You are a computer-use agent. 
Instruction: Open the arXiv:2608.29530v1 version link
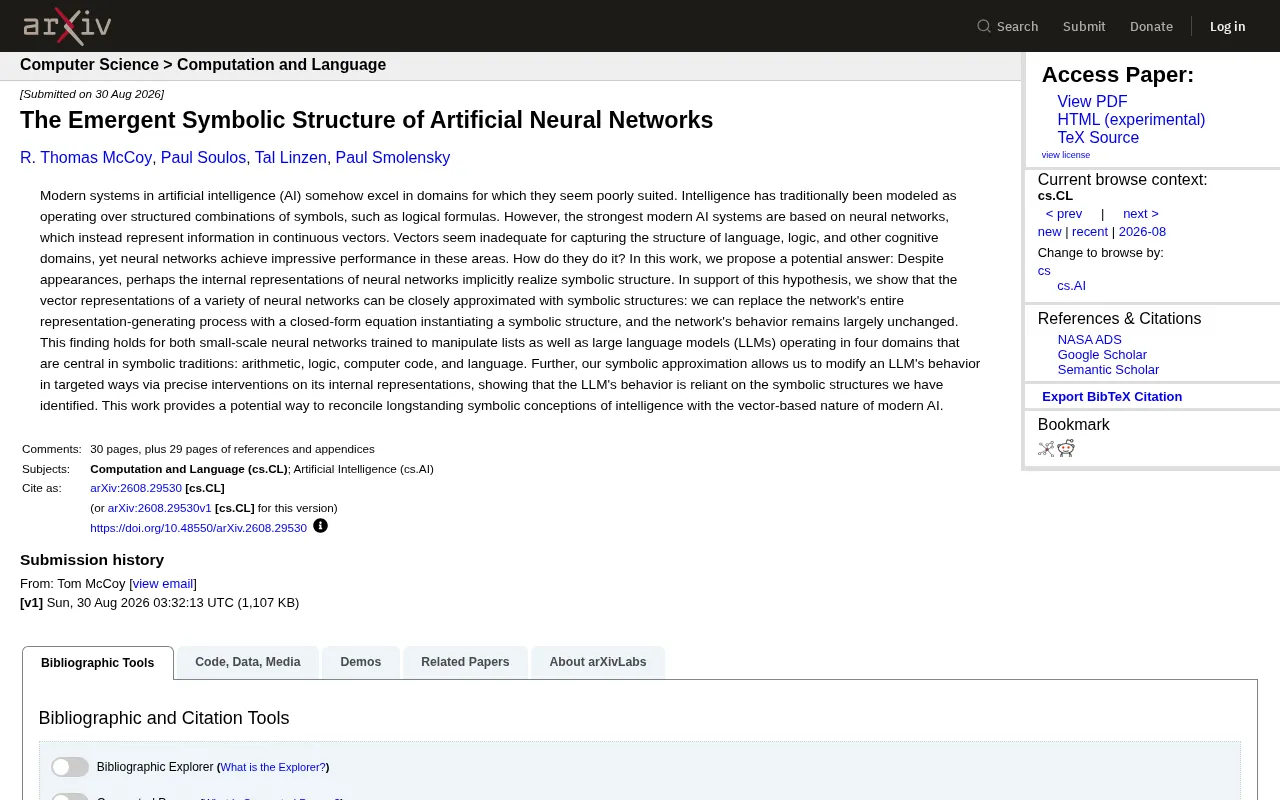[x=160, y=508]
